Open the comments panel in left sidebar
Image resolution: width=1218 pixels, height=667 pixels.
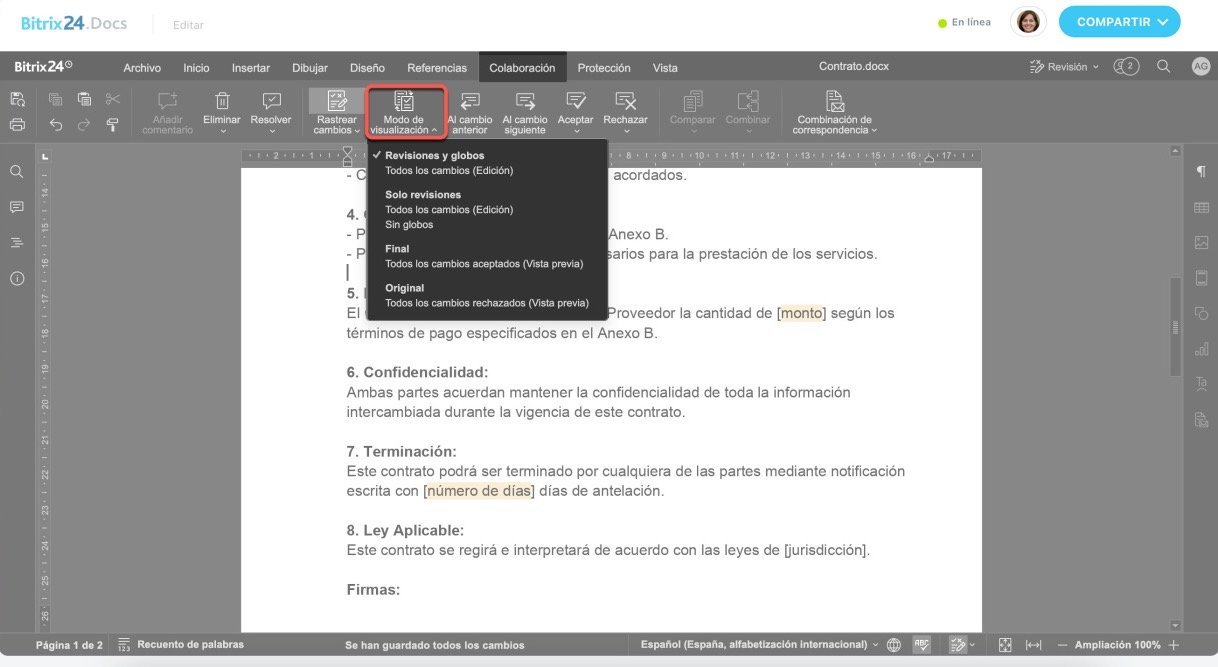pyautogui.click(x=17, y=207)
